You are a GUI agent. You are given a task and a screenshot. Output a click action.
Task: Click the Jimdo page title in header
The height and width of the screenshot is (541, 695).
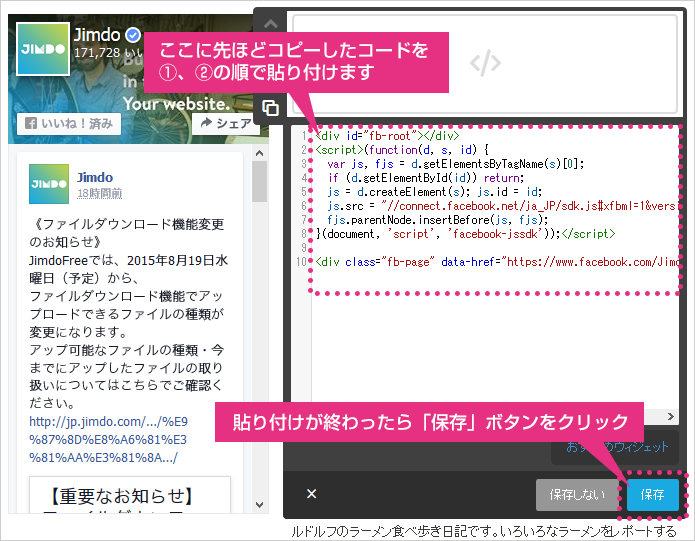click(x=97, y=35)
